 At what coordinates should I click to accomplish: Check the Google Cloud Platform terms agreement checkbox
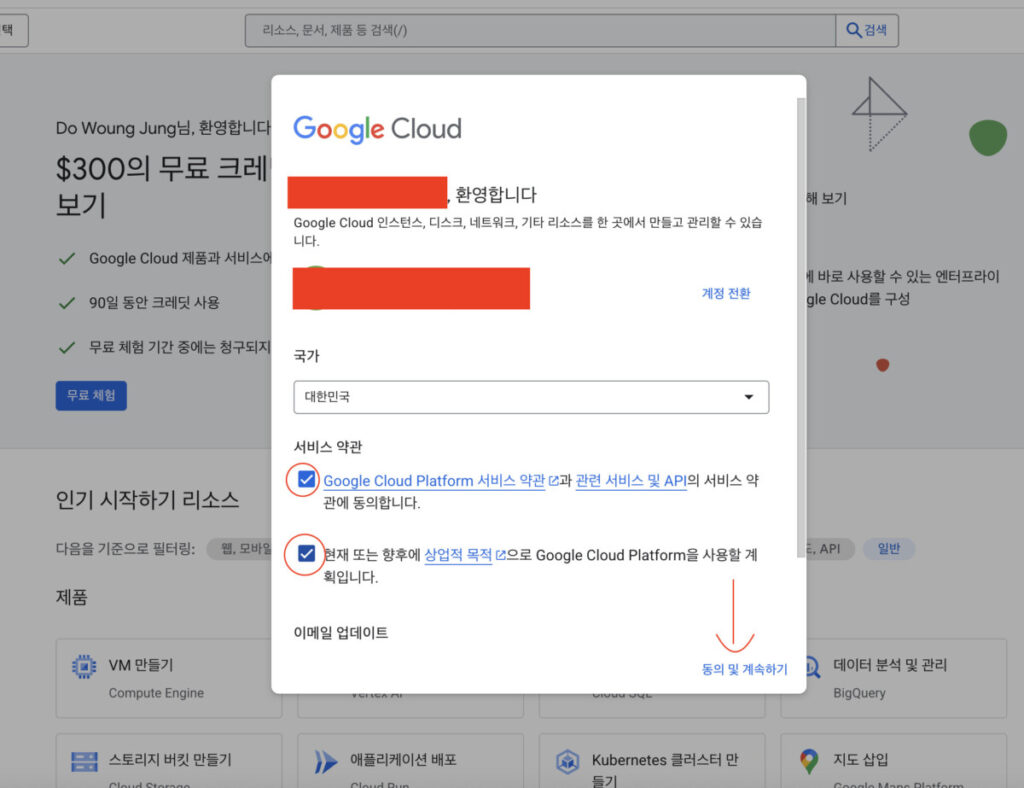306,480
